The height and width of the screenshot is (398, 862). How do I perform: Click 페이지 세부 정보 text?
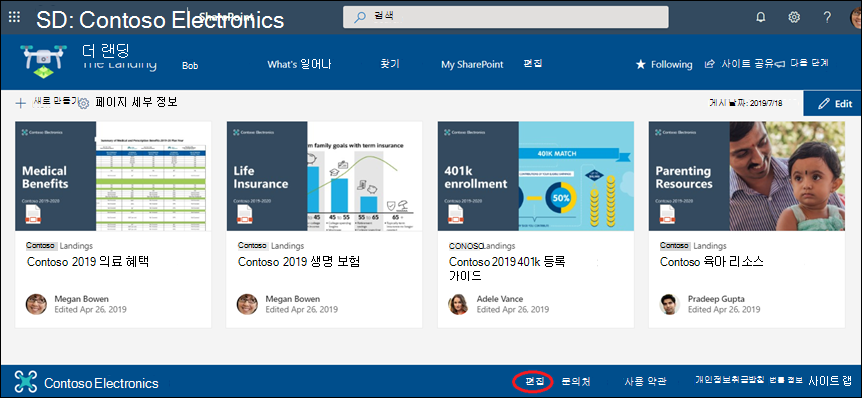coord(136,102)
